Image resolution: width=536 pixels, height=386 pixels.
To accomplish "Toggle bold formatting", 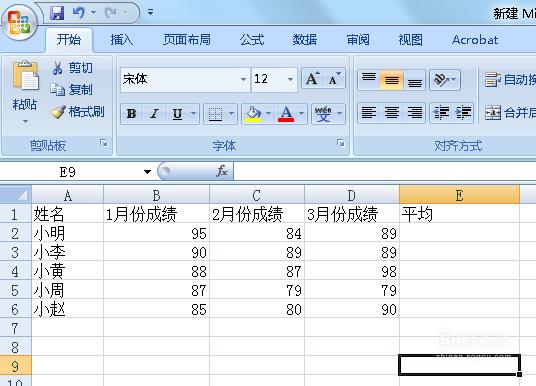I will pos(132,114).
